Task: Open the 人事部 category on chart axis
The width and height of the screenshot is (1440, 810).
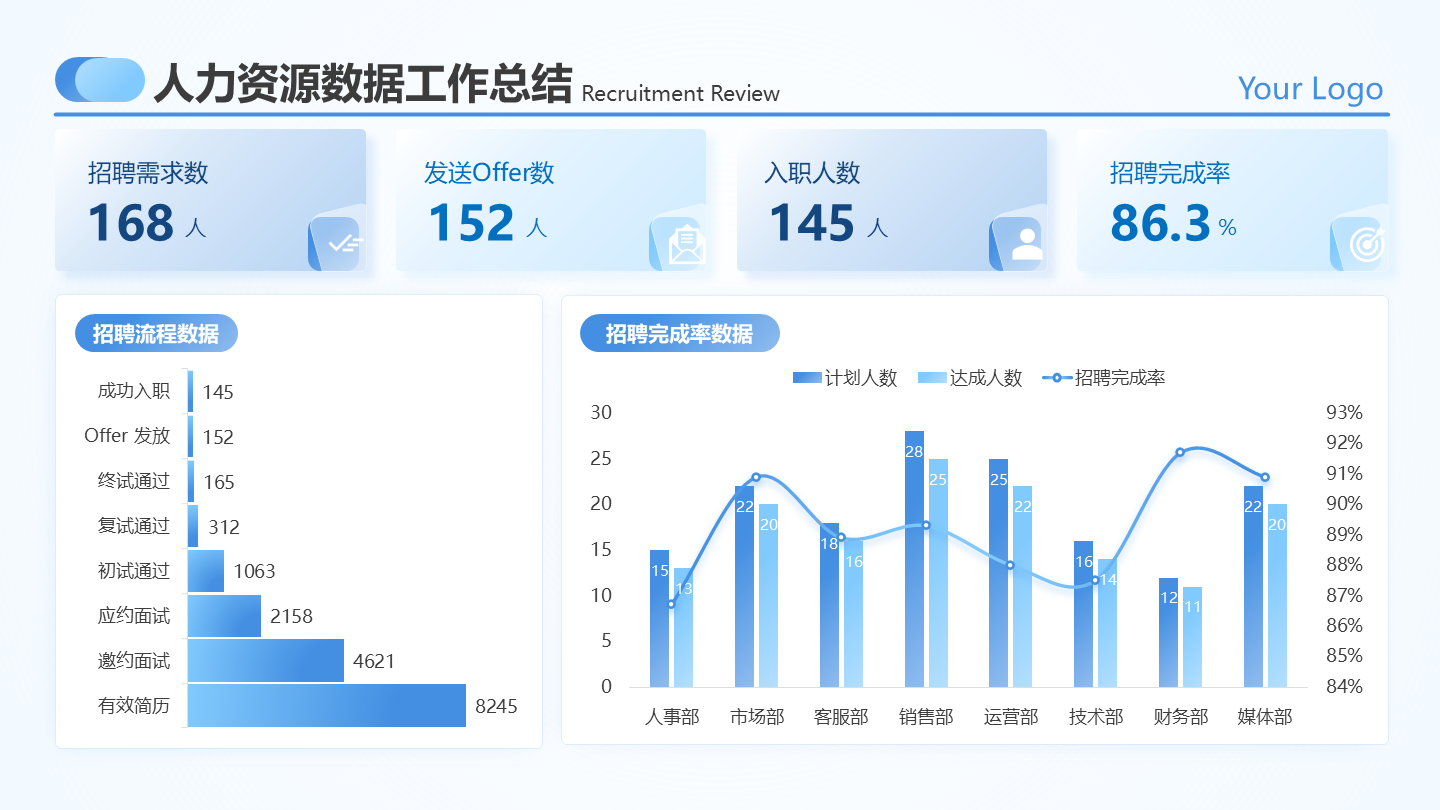Action: click(x=671, y=717)
